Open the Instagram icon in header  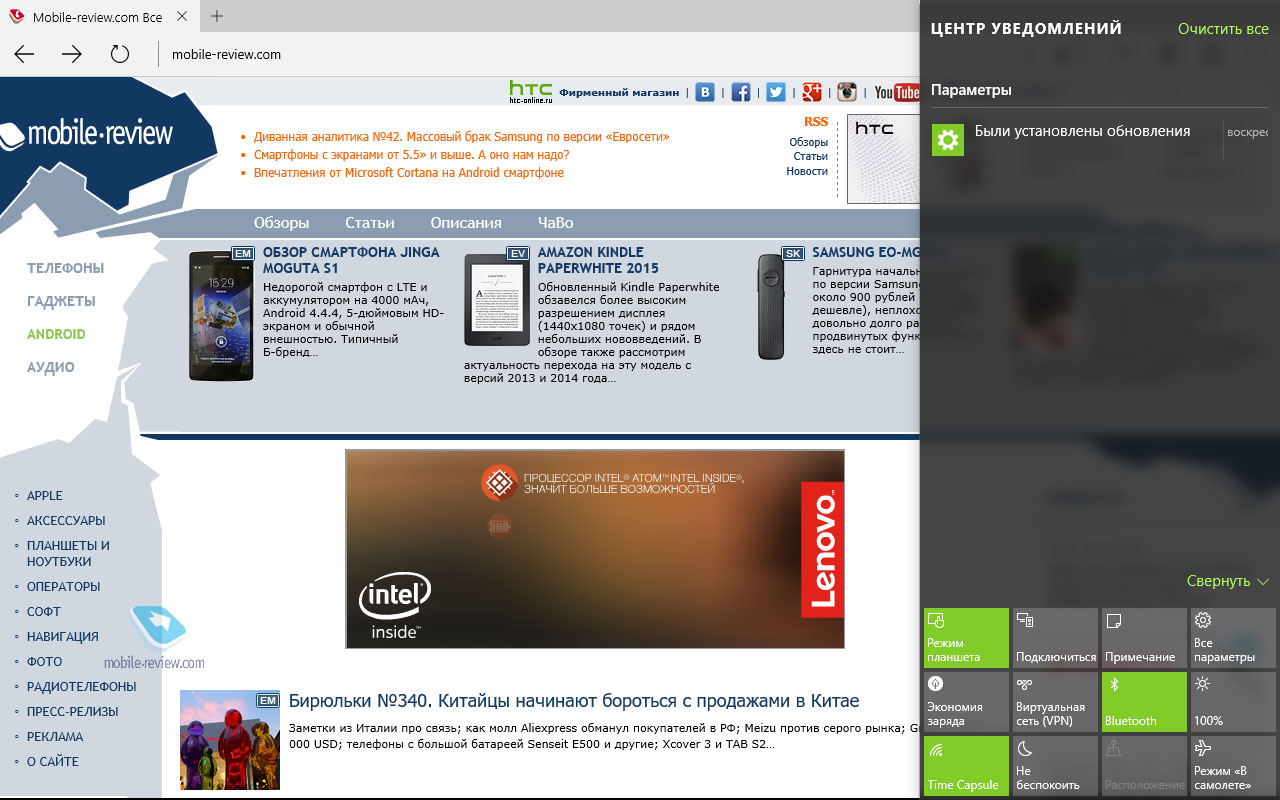[x=847, y=92]
